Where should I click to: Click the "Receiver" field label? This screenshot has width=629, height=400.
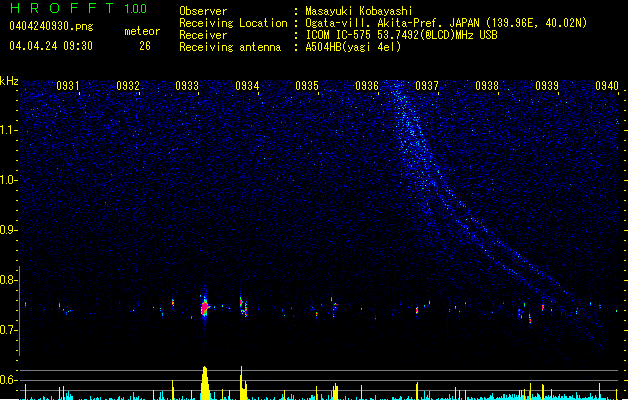click(203, 35)
